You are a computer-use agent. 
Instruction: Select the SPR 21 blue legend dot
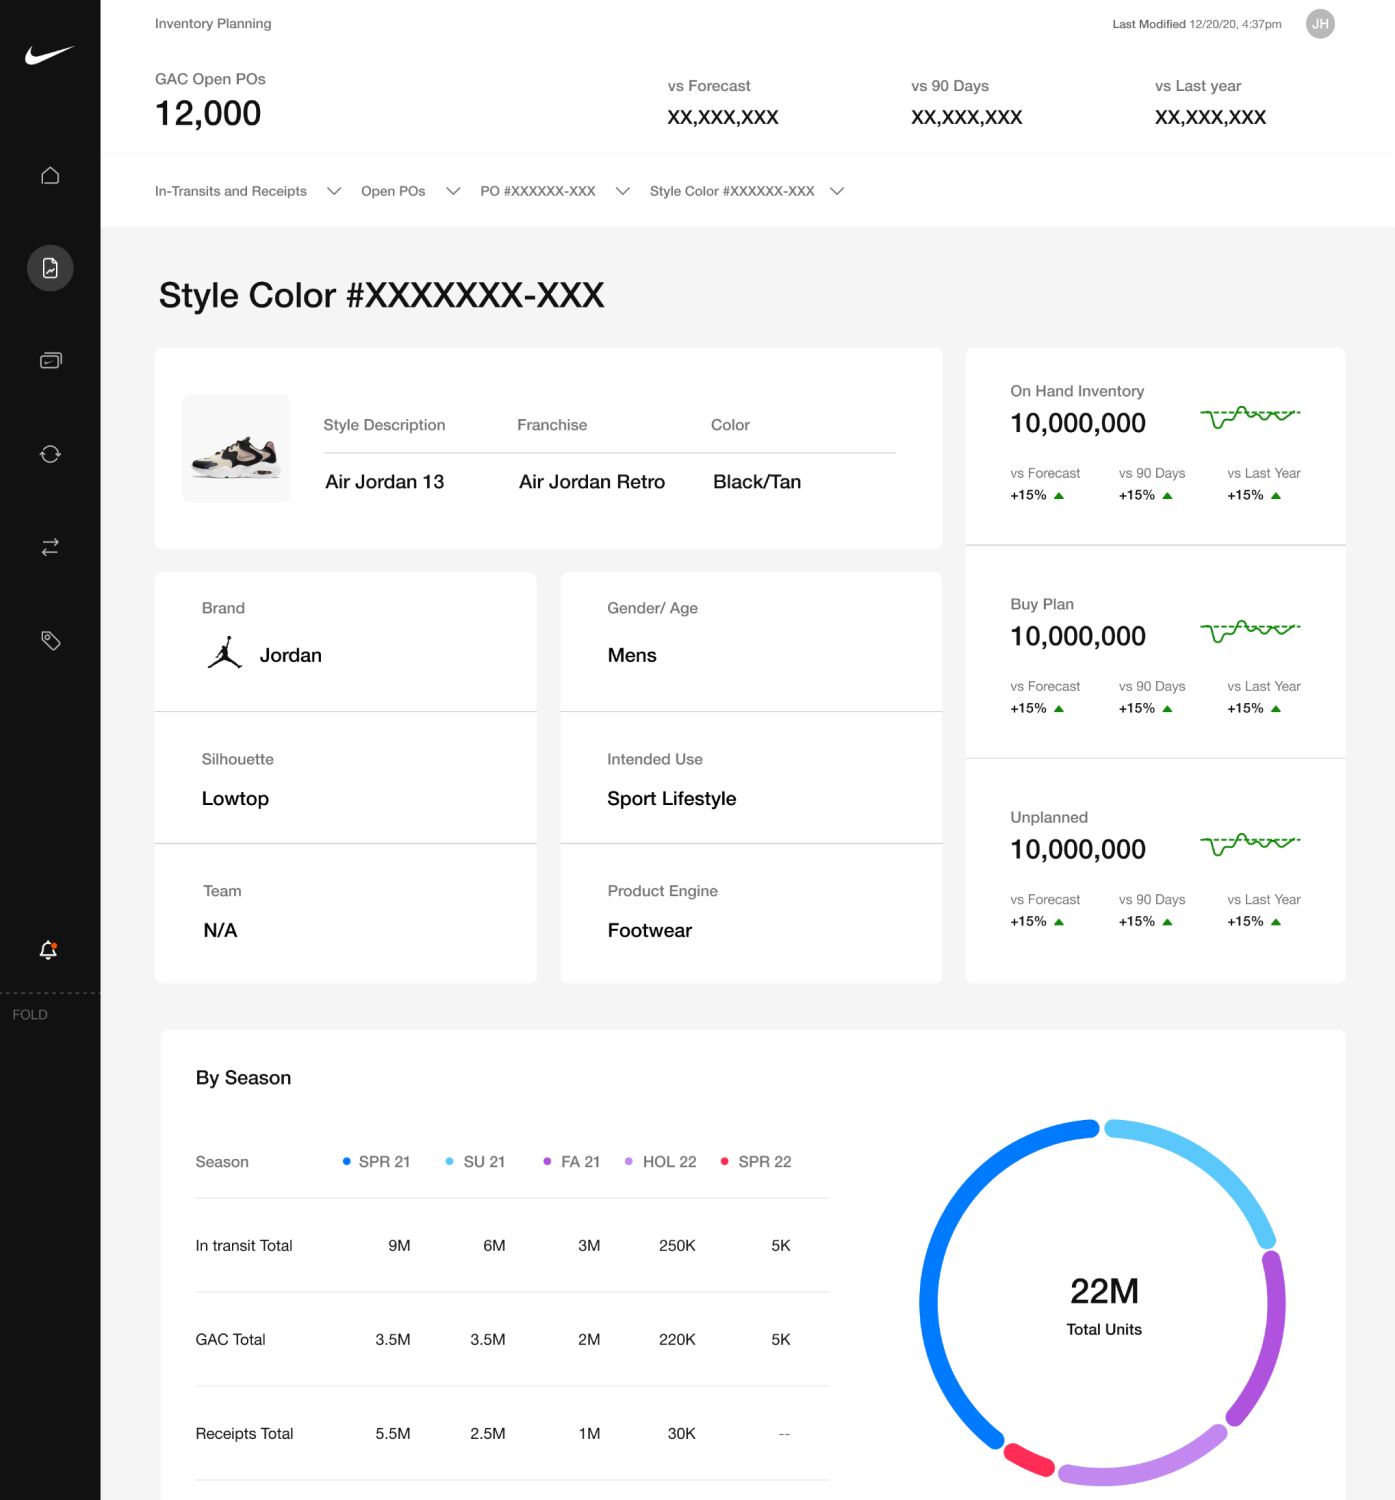click(346, 1161)
